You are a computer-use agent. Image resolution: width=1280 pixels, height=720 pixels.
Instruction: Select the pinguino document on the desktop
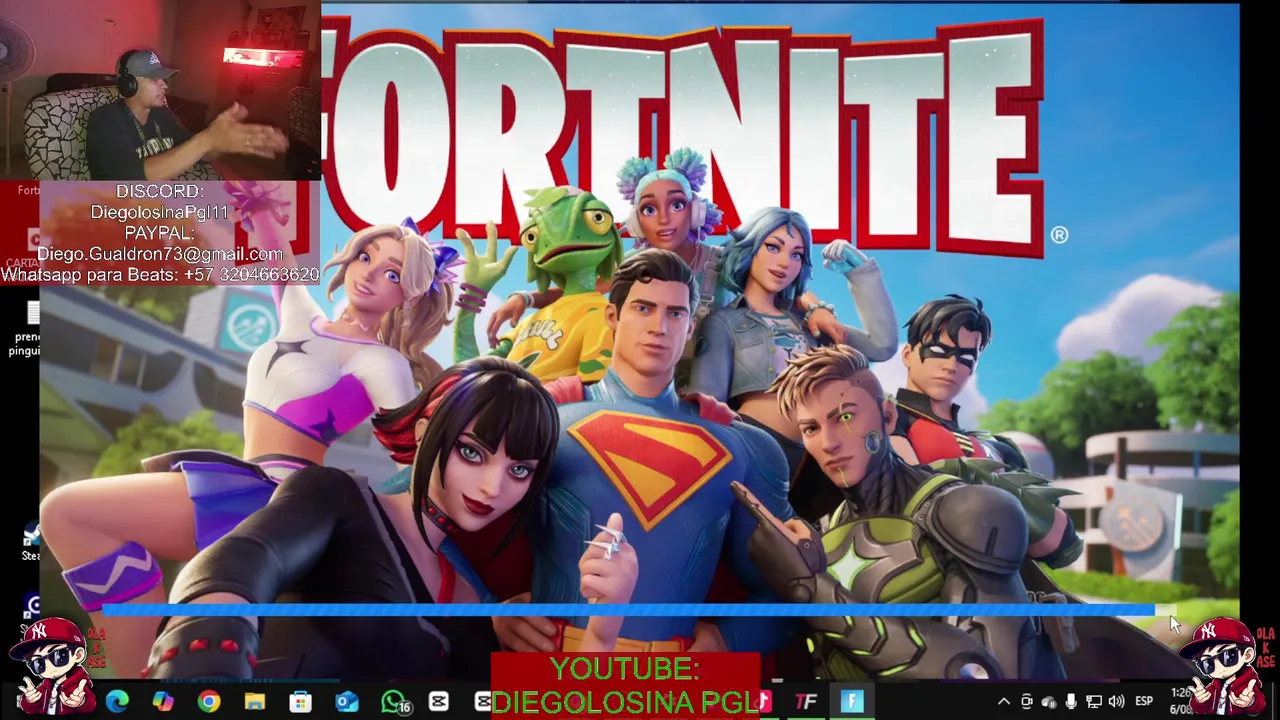(x=27, y=330)
